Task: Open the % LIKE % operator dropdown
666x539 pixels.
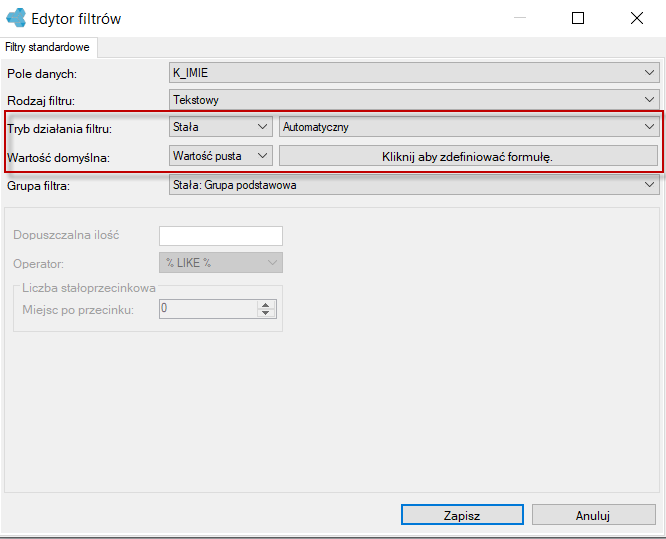Action: click(x=221, y=263)
